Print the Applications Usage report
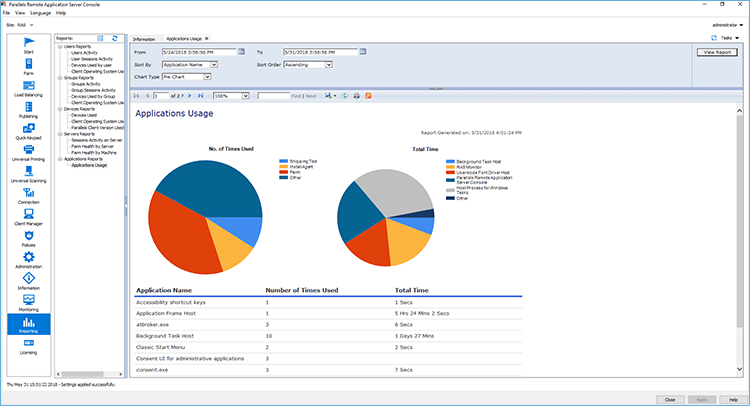 tap(356, 96)
